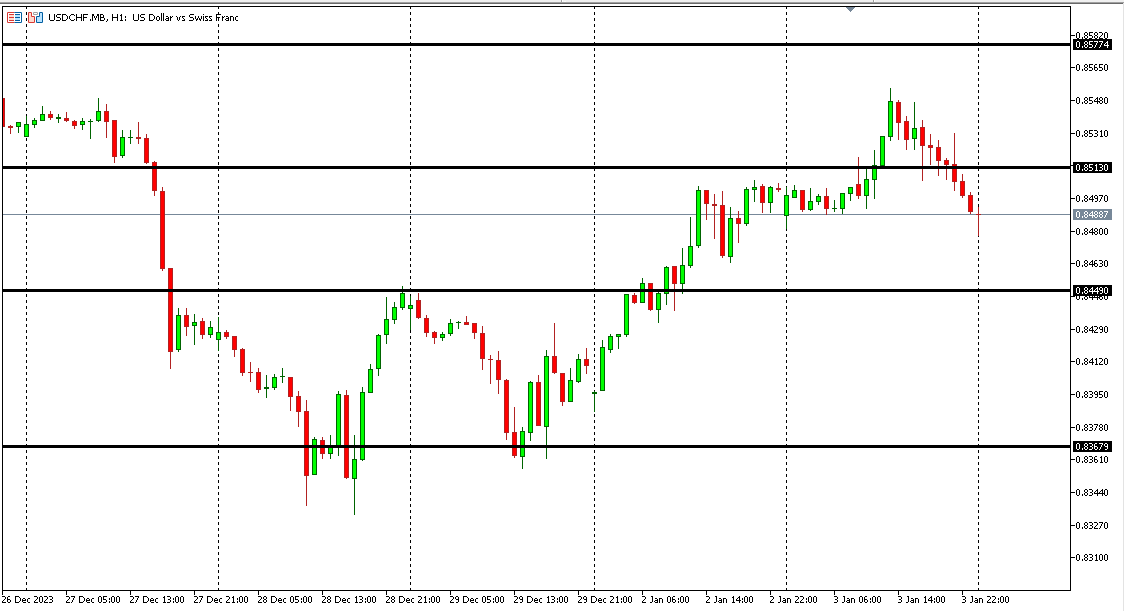Click the 0.84970 price scale label
The height and width of the screenshot is (611, 1124).
pos(1092,198)
